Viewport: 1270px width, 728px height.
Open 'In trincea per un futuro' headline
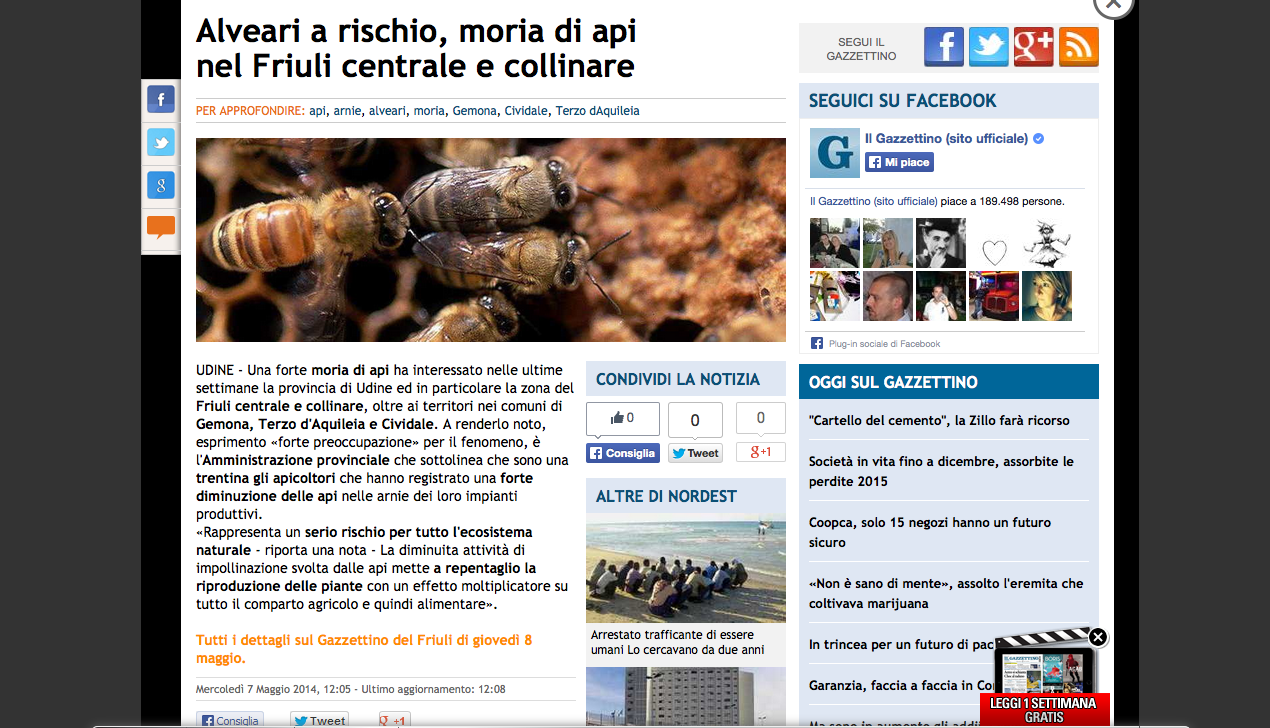pos(902,644)
